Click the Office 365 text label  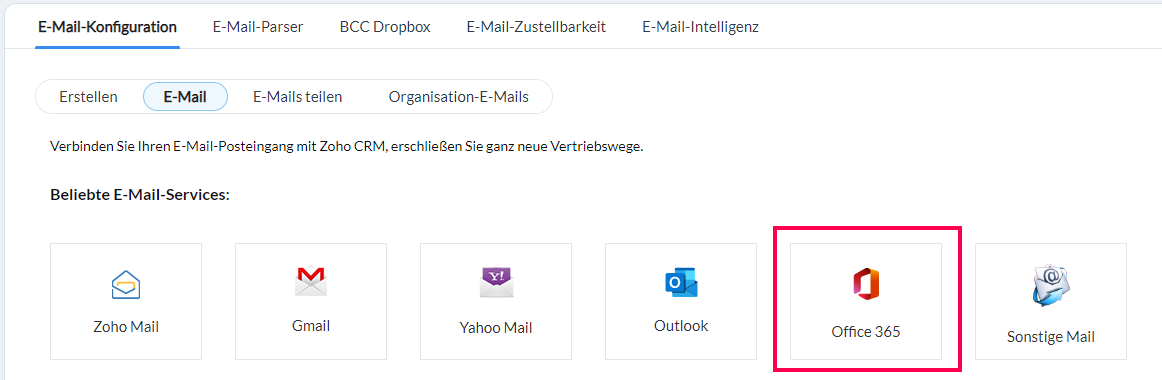click(866, 332)
